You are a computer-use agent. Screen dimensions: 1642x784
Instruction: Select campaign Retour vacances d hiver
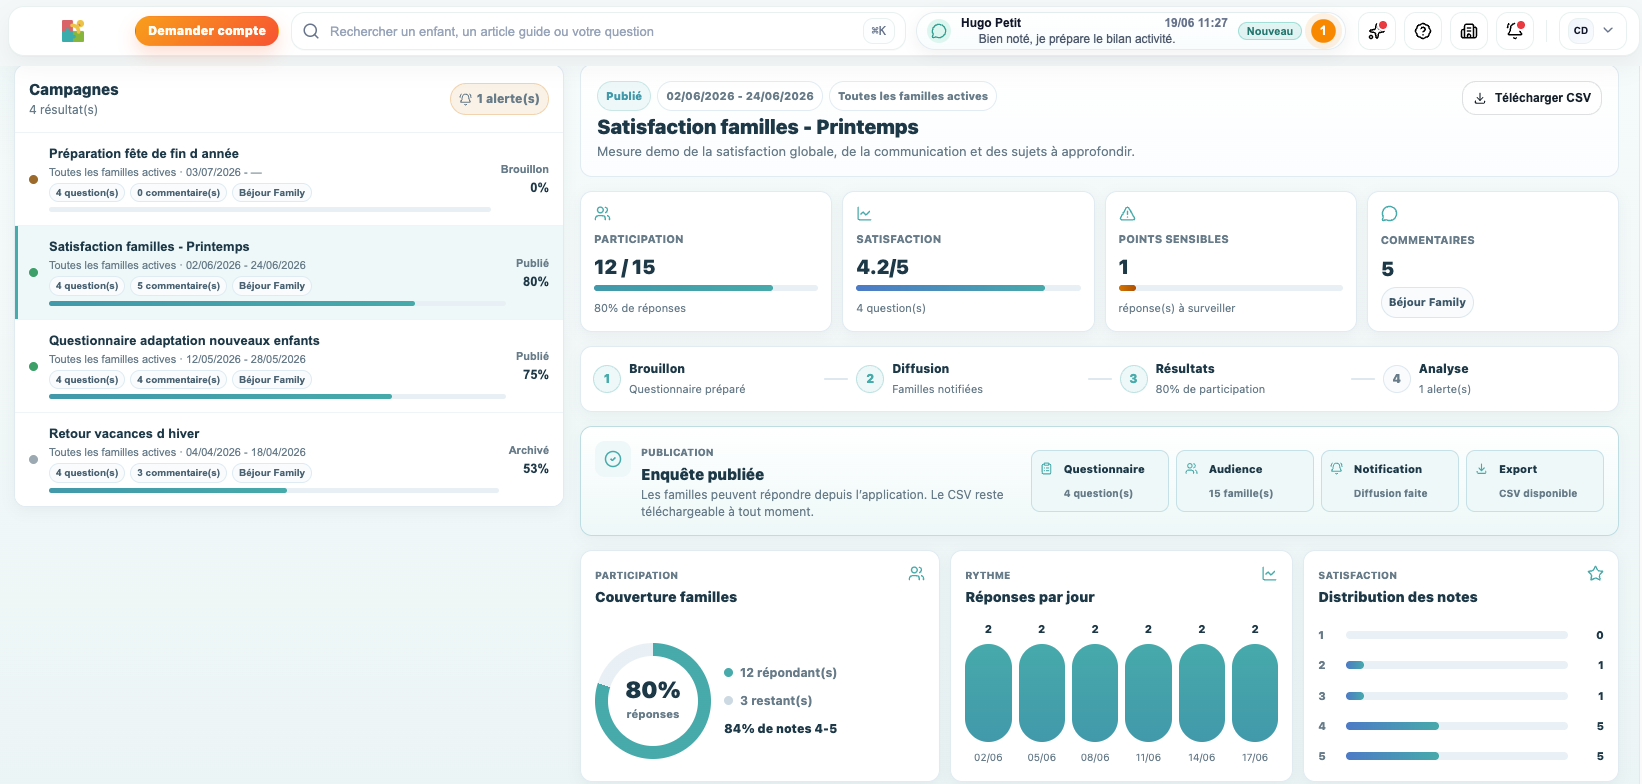pos(289,459)
